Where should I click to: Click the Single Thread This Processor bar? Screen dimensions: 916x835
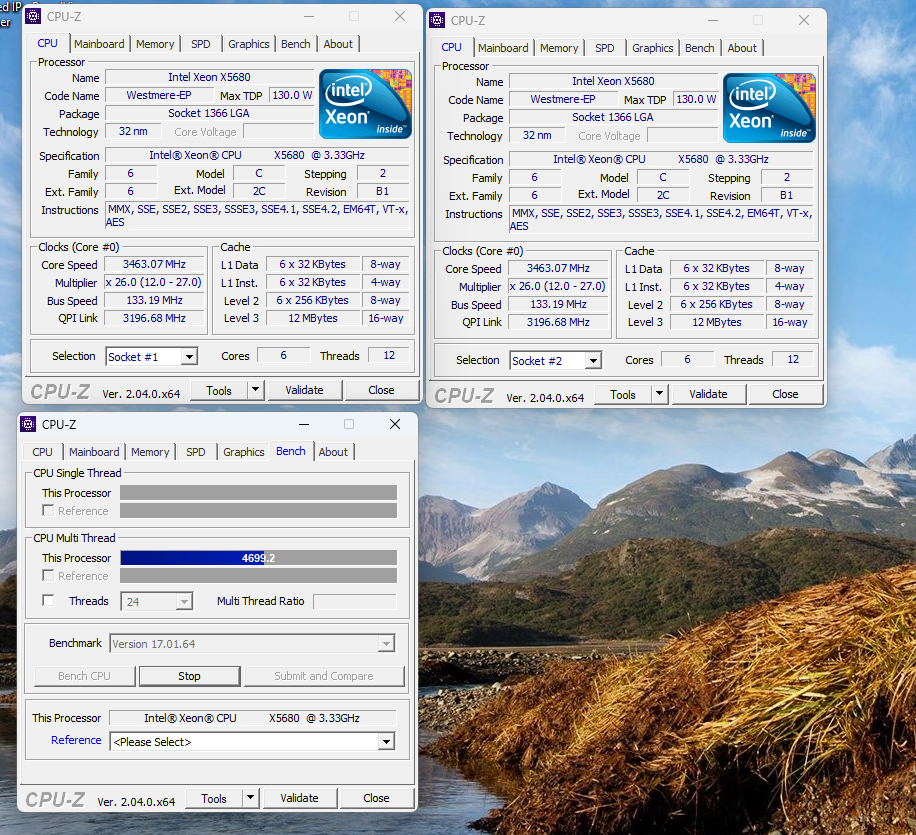[258, 493]
